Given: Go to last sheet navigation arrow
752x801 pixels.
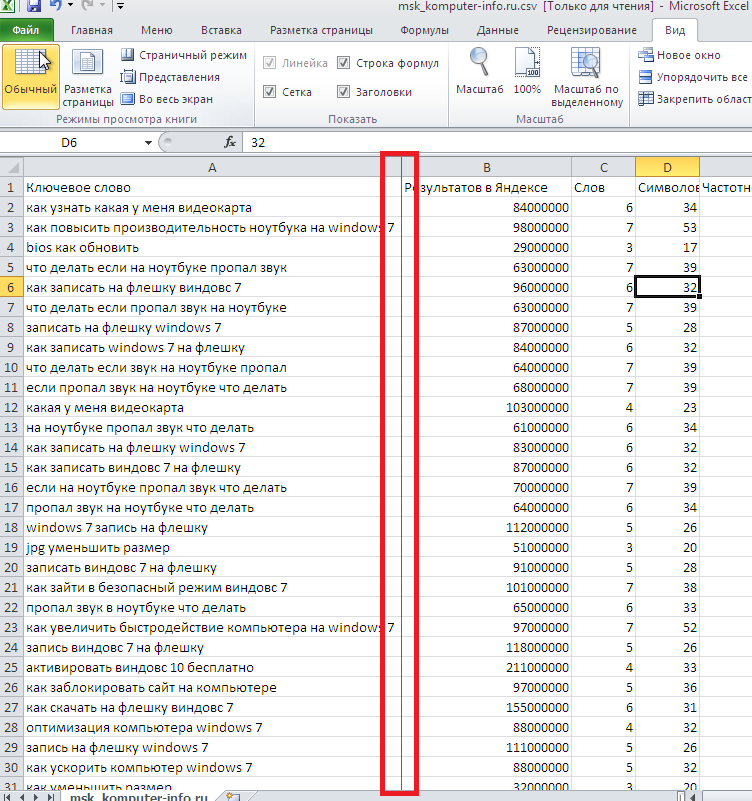Looking at the screenshot, I should pyautogui.click(x=50, y=797).
